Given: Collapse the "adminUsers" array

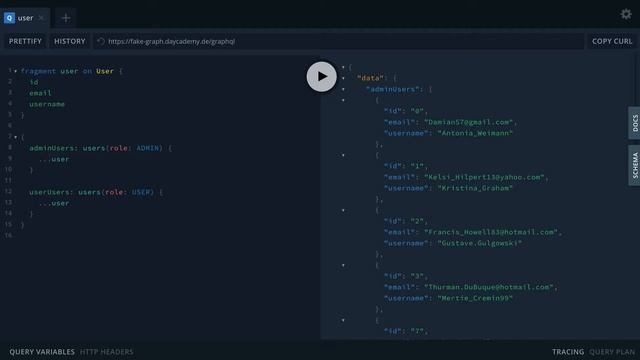Looking at the screenshot, I should [343, 89].
